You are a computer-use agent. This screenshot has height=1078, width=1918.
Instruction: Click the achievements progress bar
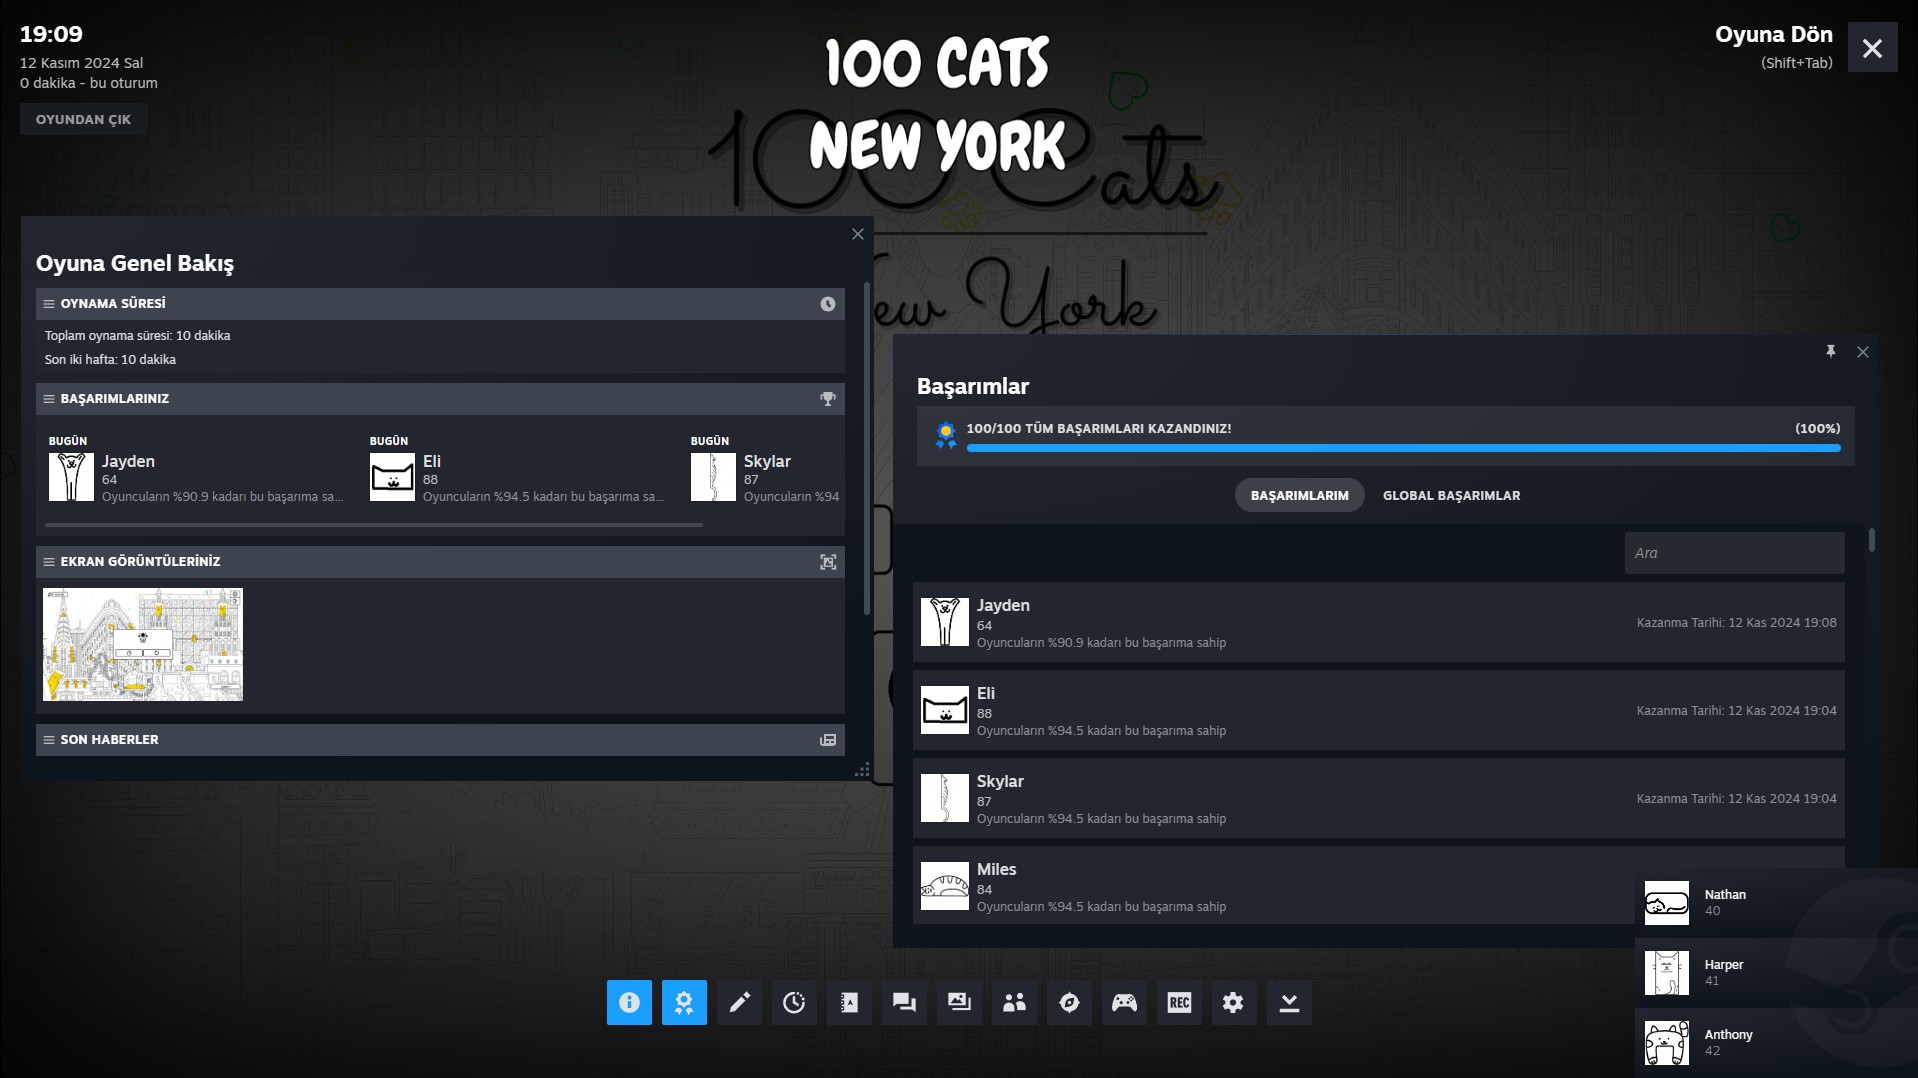click(x=1403, y=448)
